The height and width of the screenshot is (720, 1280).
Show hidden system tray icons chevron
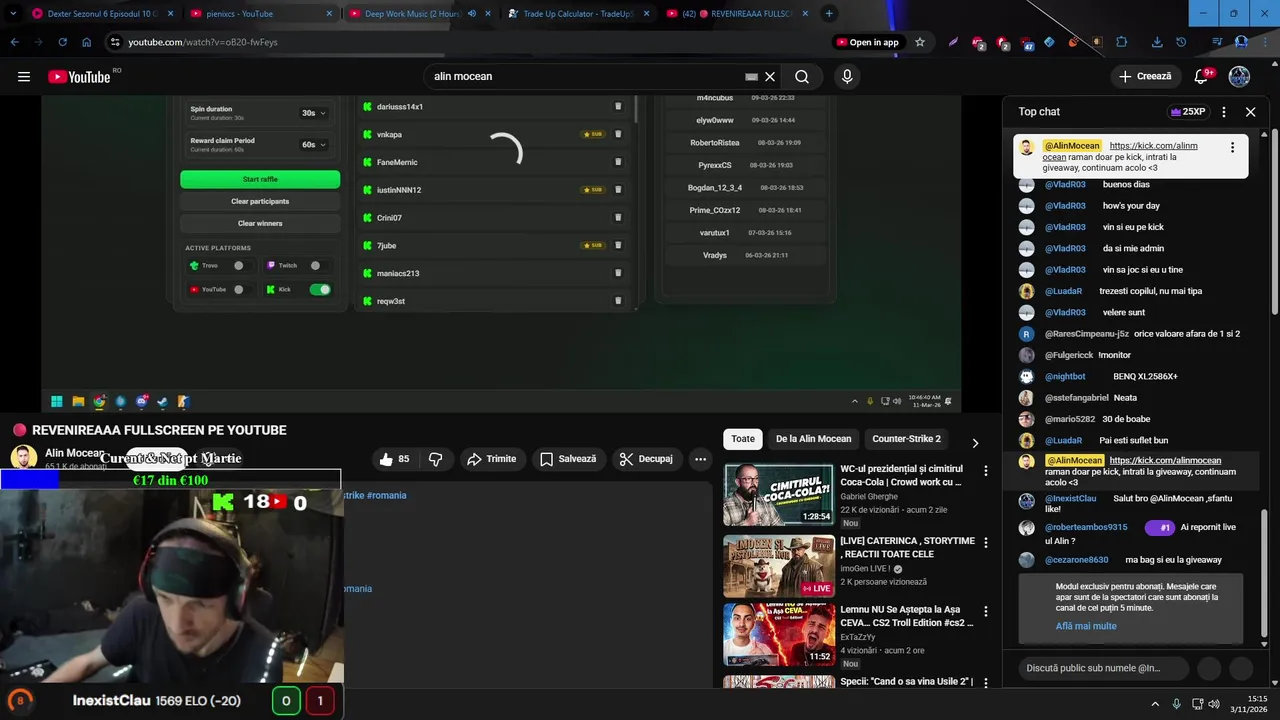click(x=1155, y=704)
